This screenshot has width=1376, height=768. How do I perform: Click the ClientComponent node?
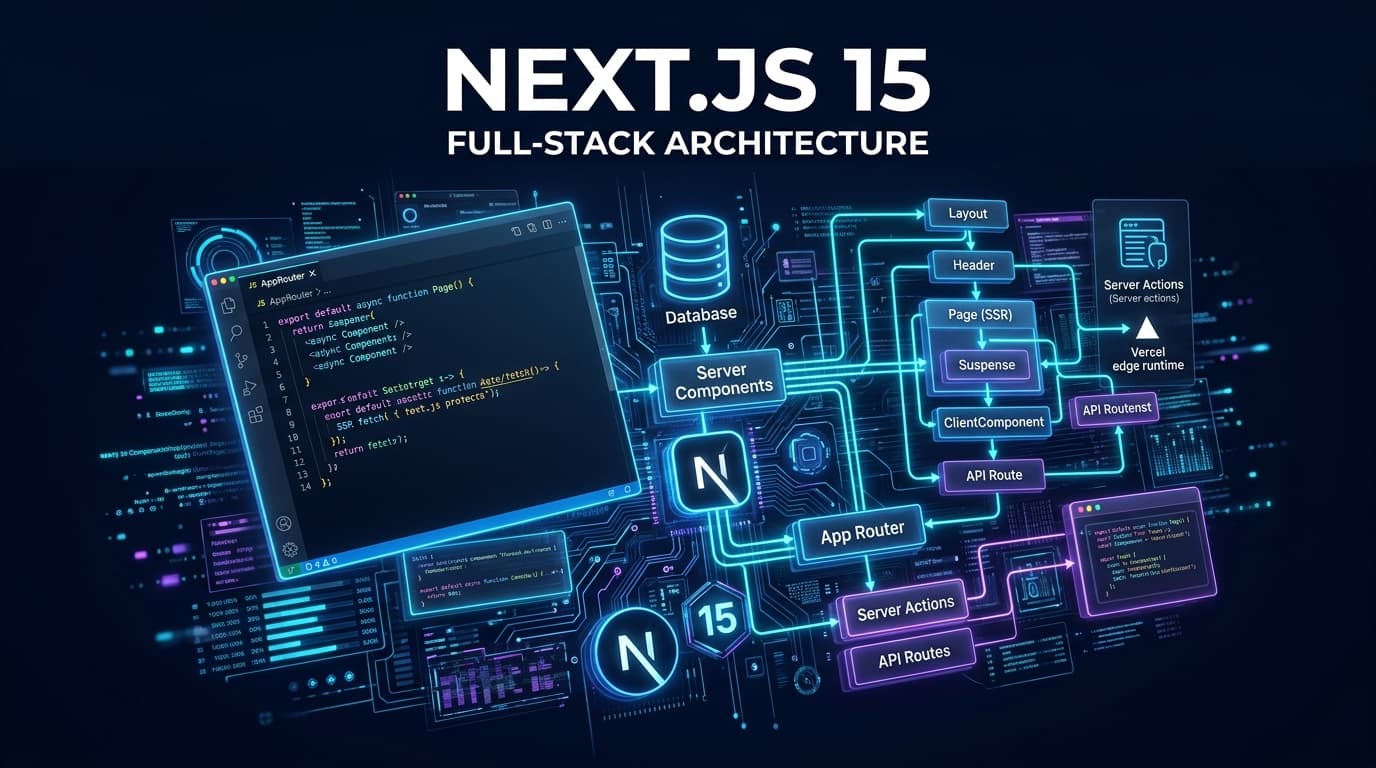coord(993,422)
